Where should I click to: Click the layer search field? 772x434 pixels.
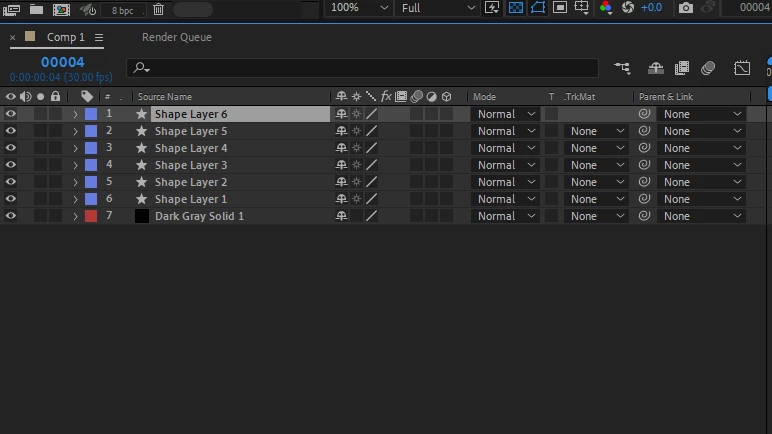[362, 67]
